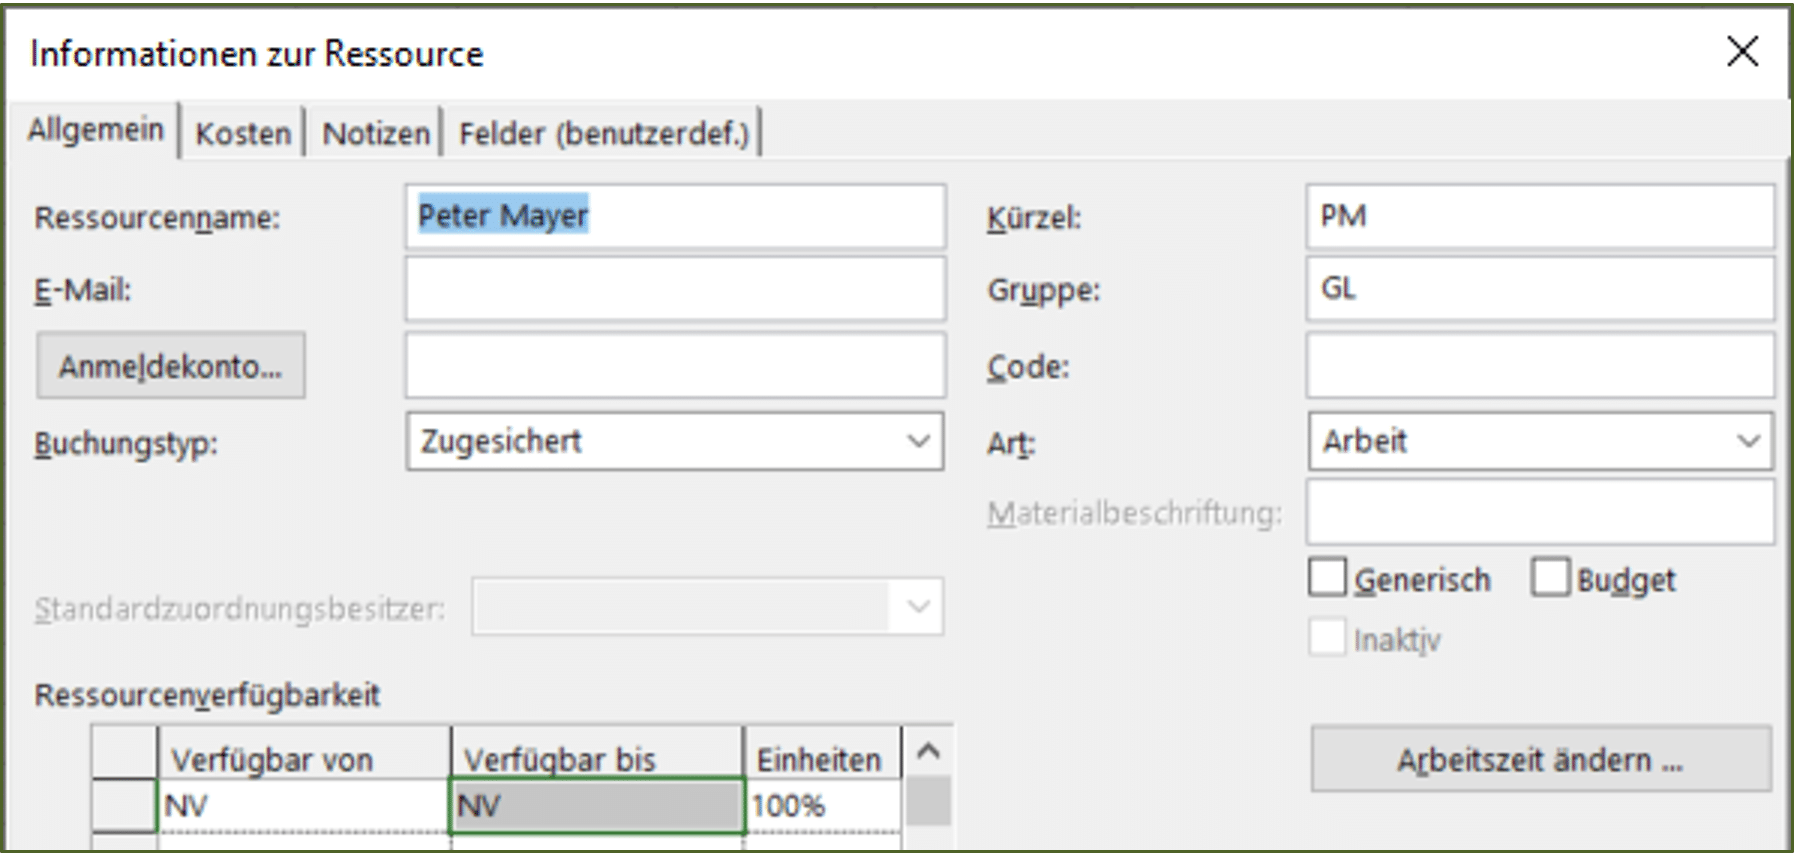This screenshot has height=856, width=1798.
Task: Select the NV cell under Verfügbar bis
Action: click(597, 805)
